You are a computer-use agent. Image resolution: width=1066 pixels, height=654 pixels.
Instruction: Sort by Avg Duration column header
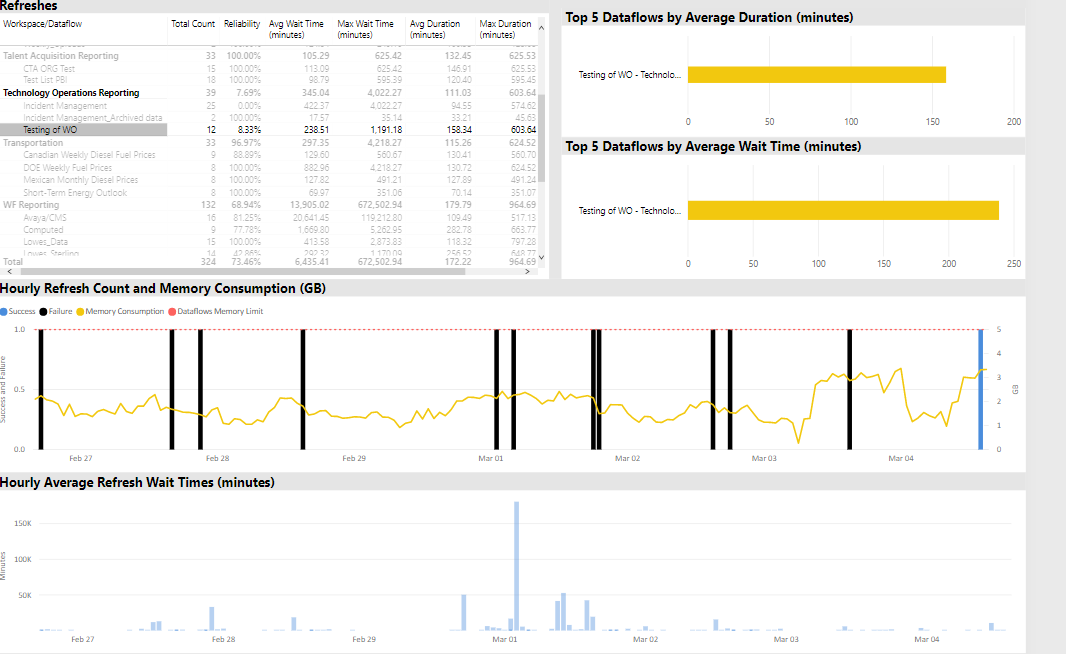point(435,29)
